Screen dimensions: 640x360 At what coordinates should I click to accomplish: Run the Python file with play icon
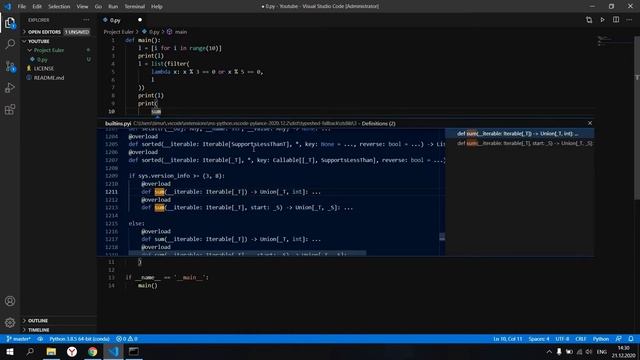[602, 20]
